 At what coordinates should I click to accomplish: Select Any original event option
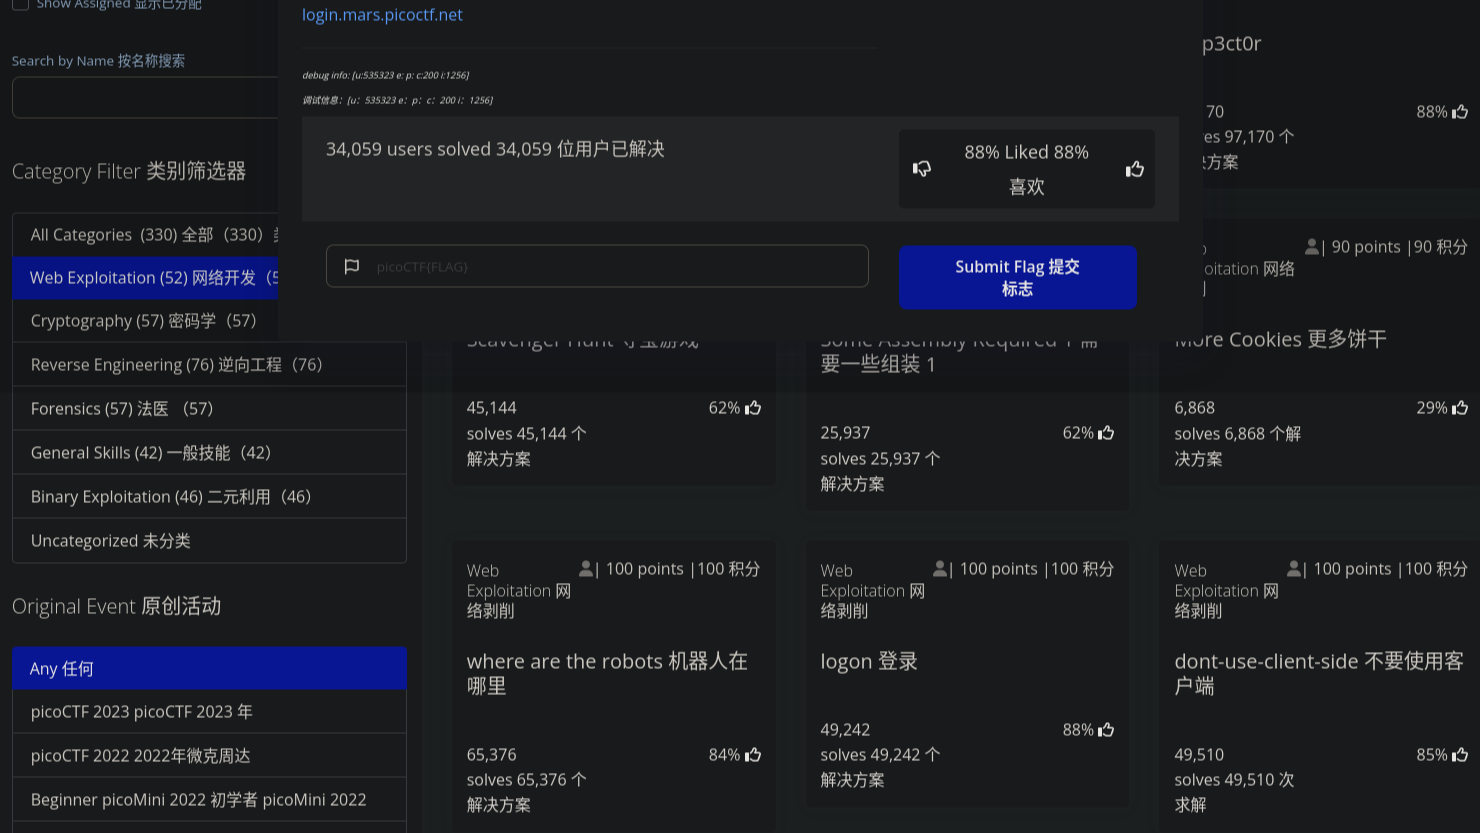pos(209,668)
